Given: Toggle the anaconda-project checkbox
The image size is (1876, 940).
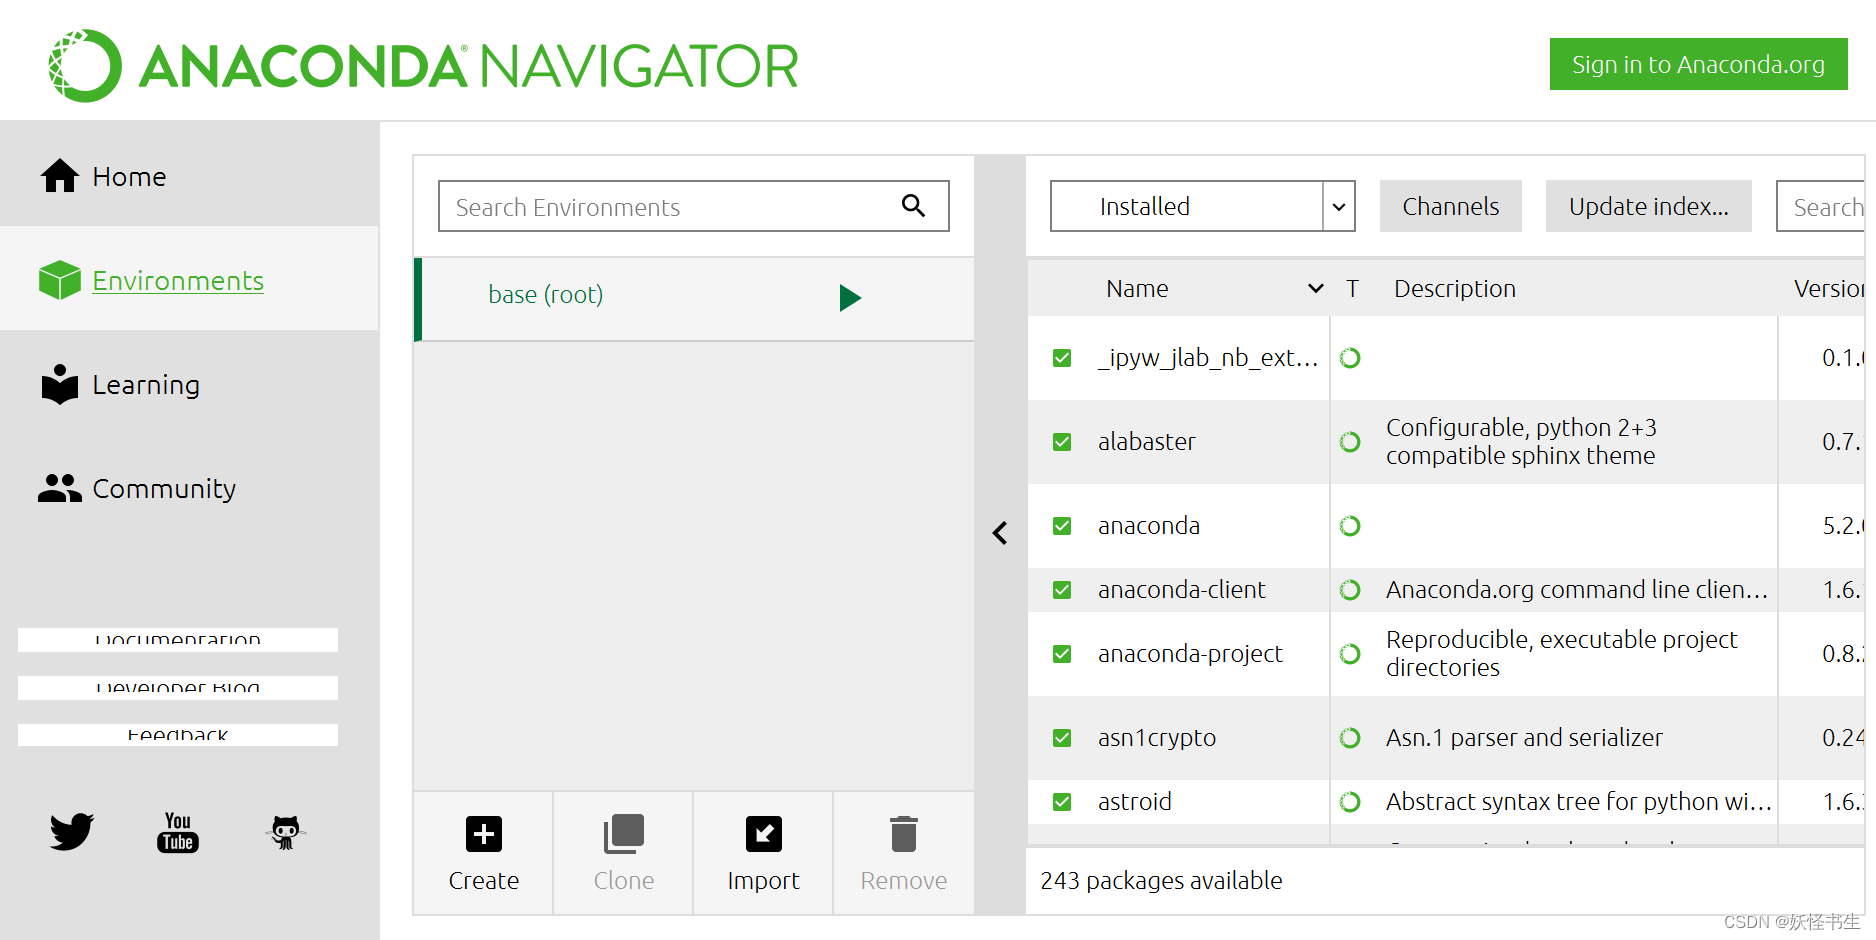Looking at the screenshot, I should pyautogui.click(x=1062, y=654).
